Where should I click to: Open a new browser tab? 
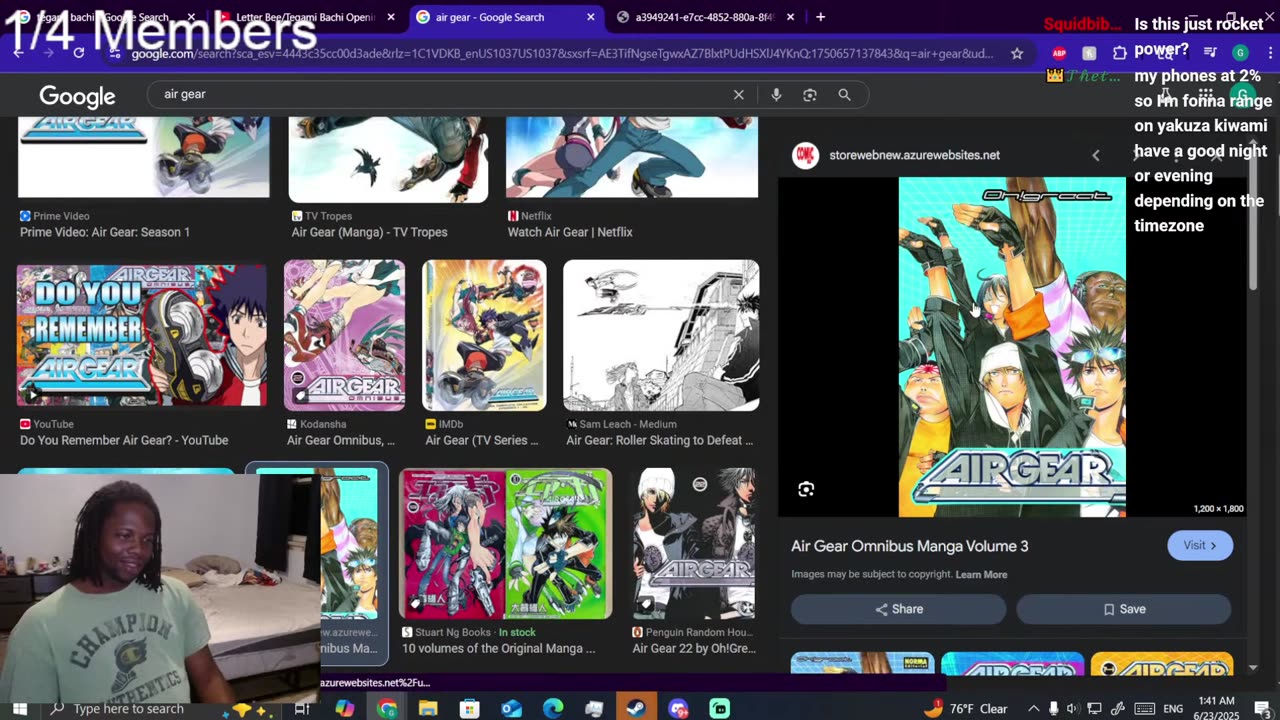click(x=820, y=17)
